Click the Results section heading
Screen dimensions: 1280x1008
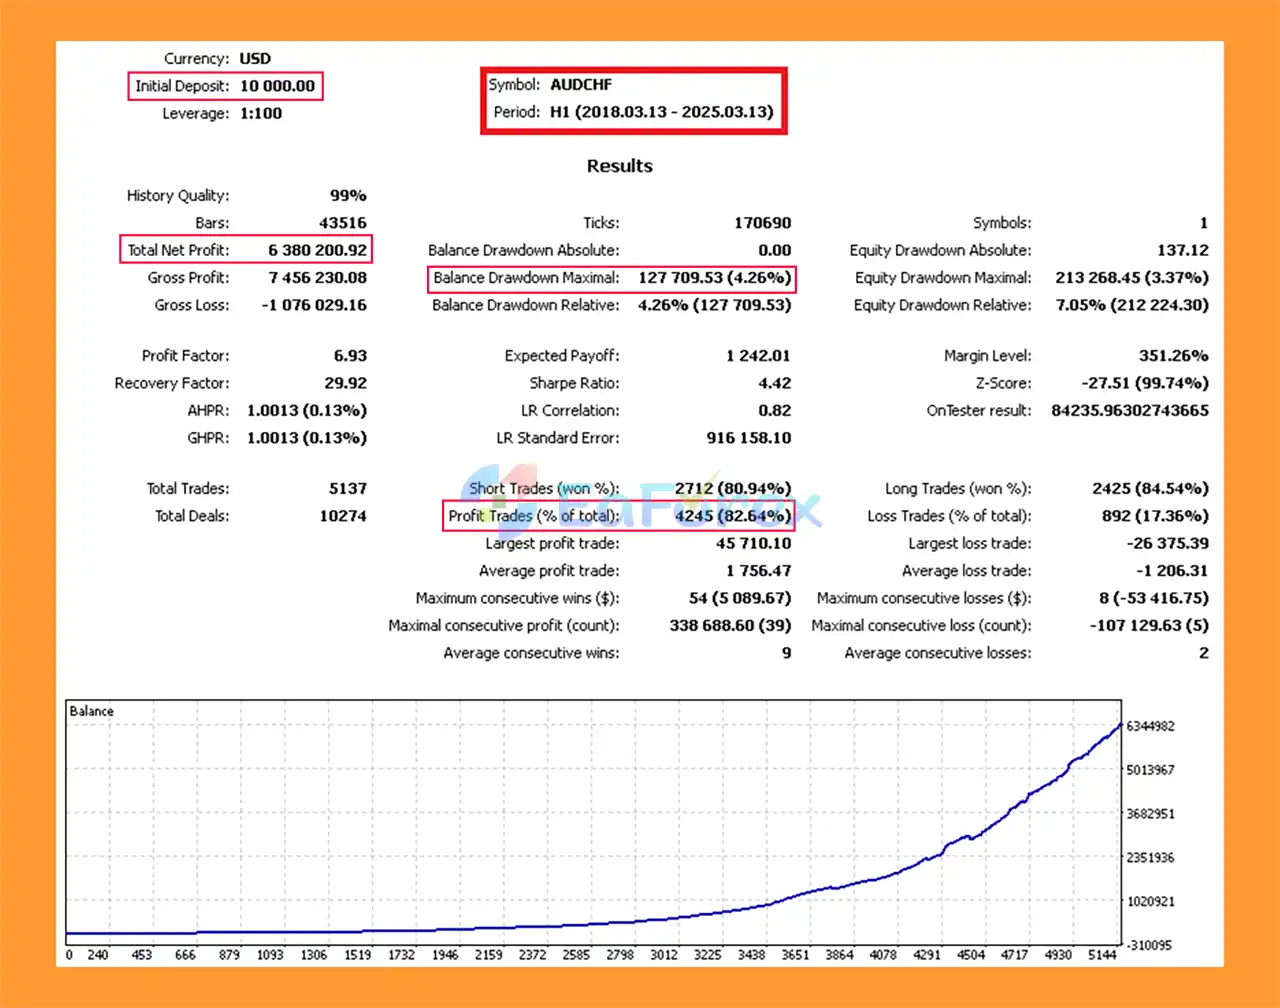619,166
